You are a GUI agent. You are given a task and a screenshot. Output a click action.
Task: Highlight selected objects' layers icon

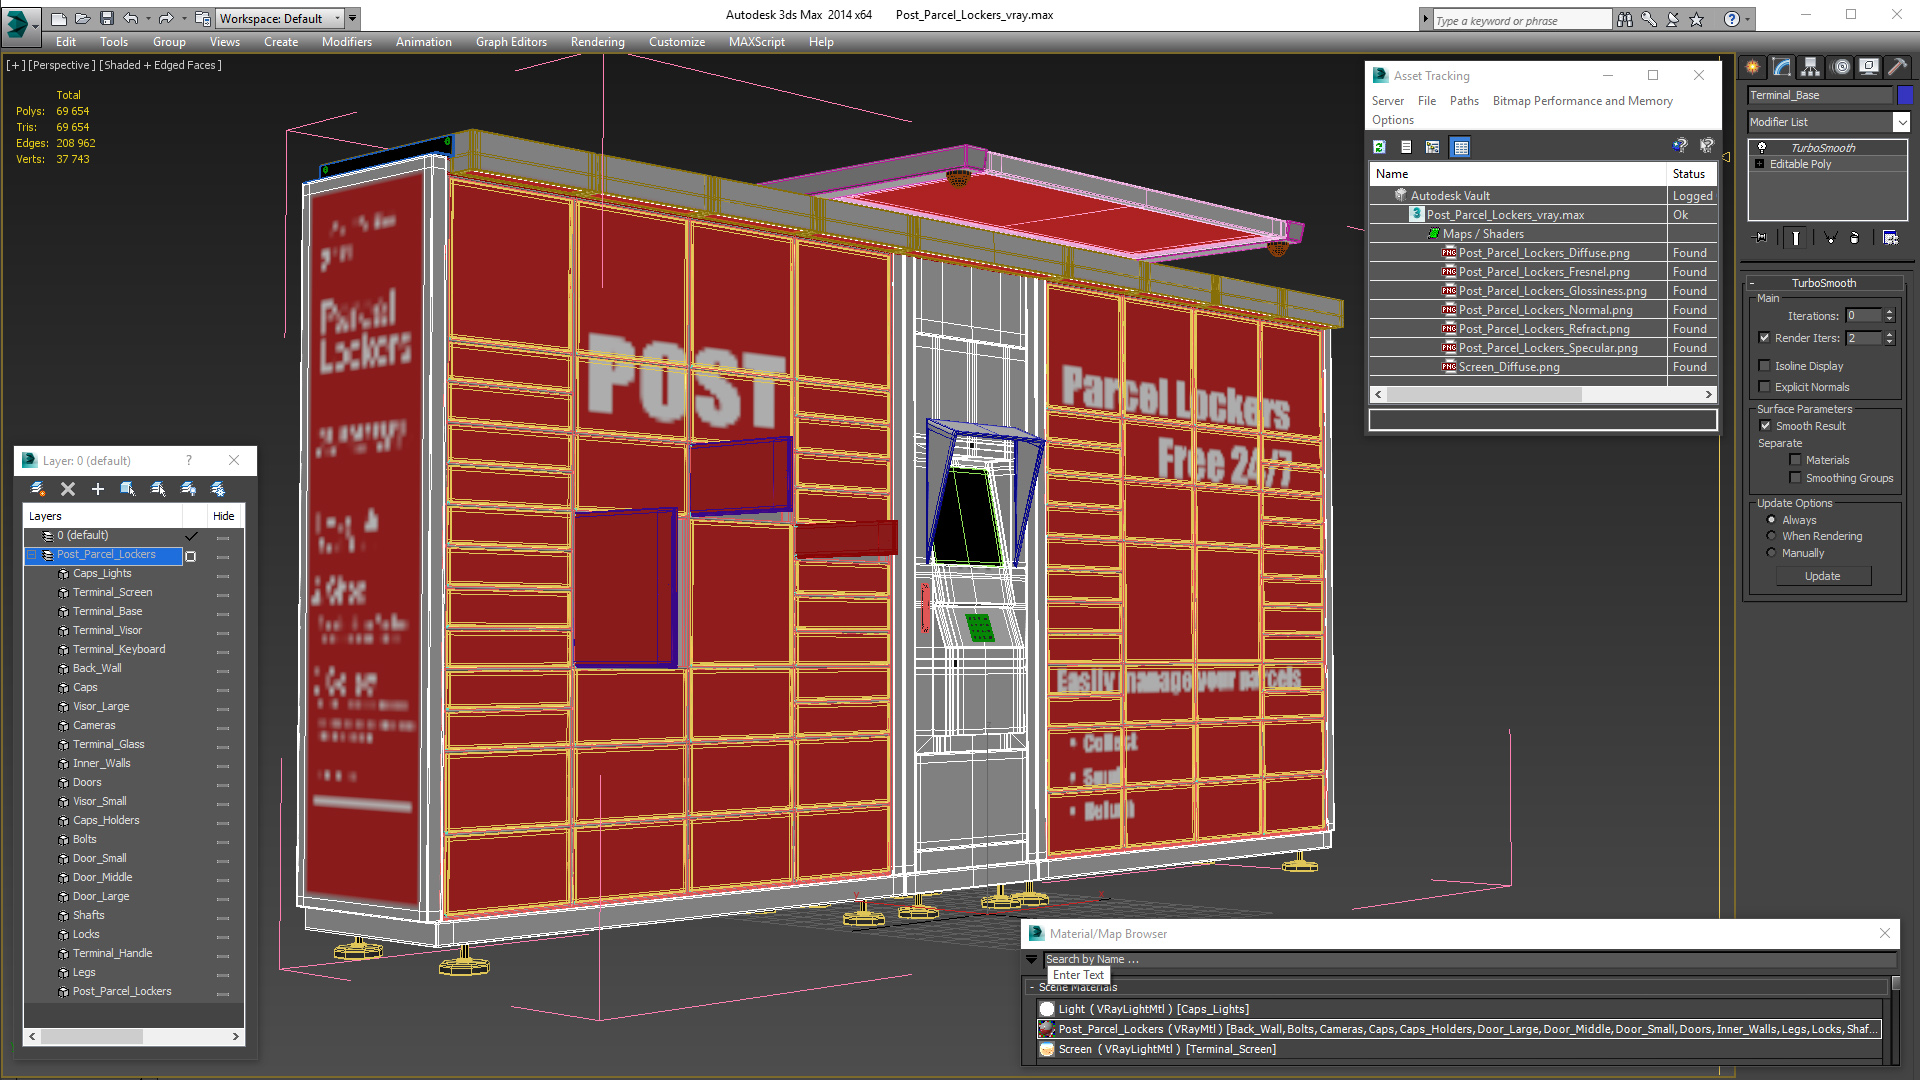(x=158, y=489)
